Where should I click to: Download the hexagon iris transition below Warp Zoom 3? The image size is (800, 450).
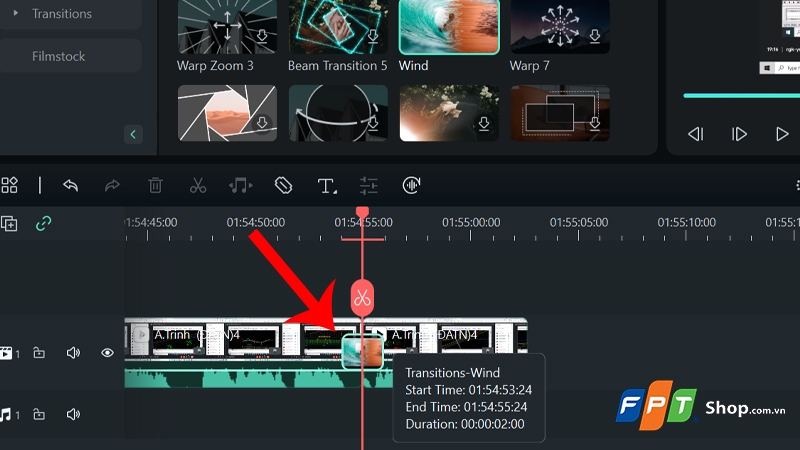point(262,123)
